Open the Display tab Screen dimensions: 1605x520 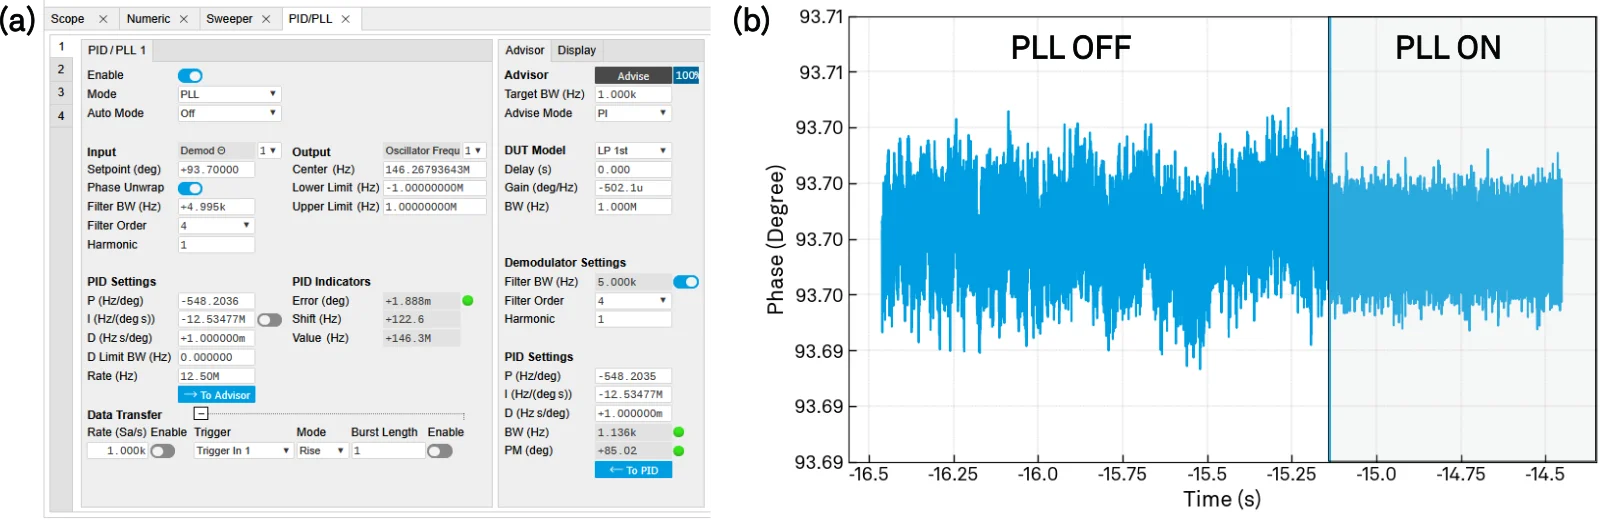coord(577,50)
